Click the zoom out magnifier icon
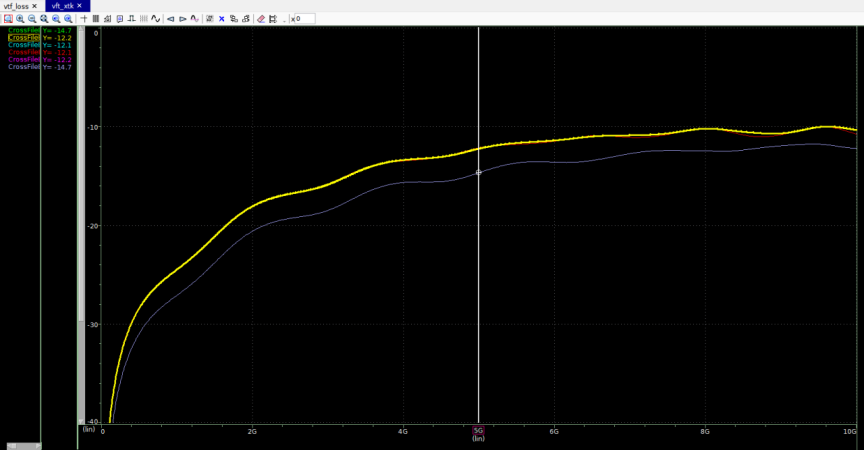Image resolution: width=864 pixels, height=450 pixels. point(32,19)
